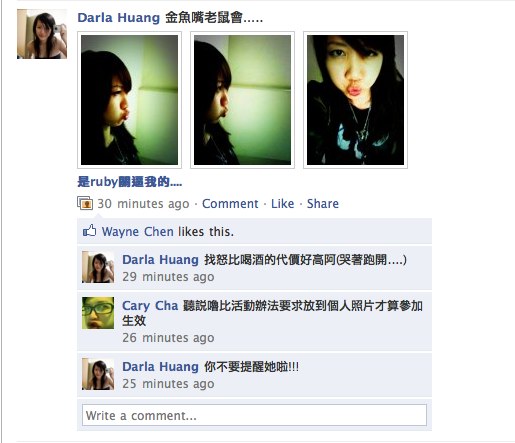Click the thumbs-up like icon
Screen dimensions: 515x443
click(x=89, y=231)
